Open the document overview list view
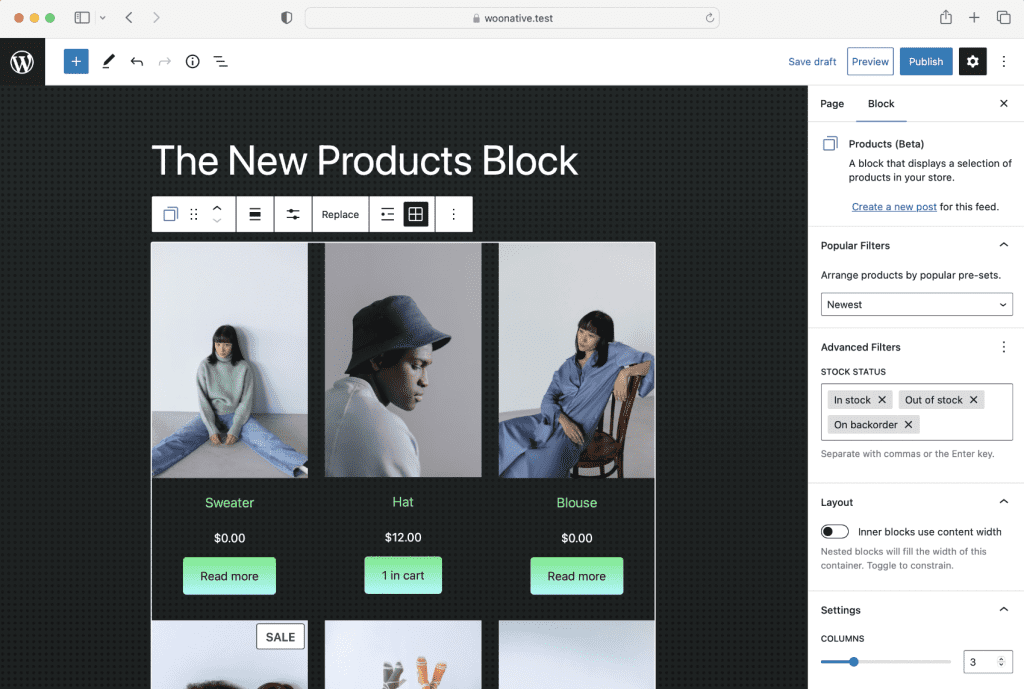The height and width of the screenshot is (689, 1024). (x=221, y=62)
